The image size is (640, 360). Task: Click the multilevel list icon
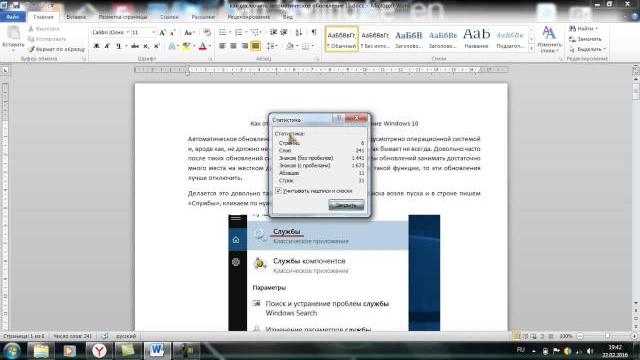point(256,32)
